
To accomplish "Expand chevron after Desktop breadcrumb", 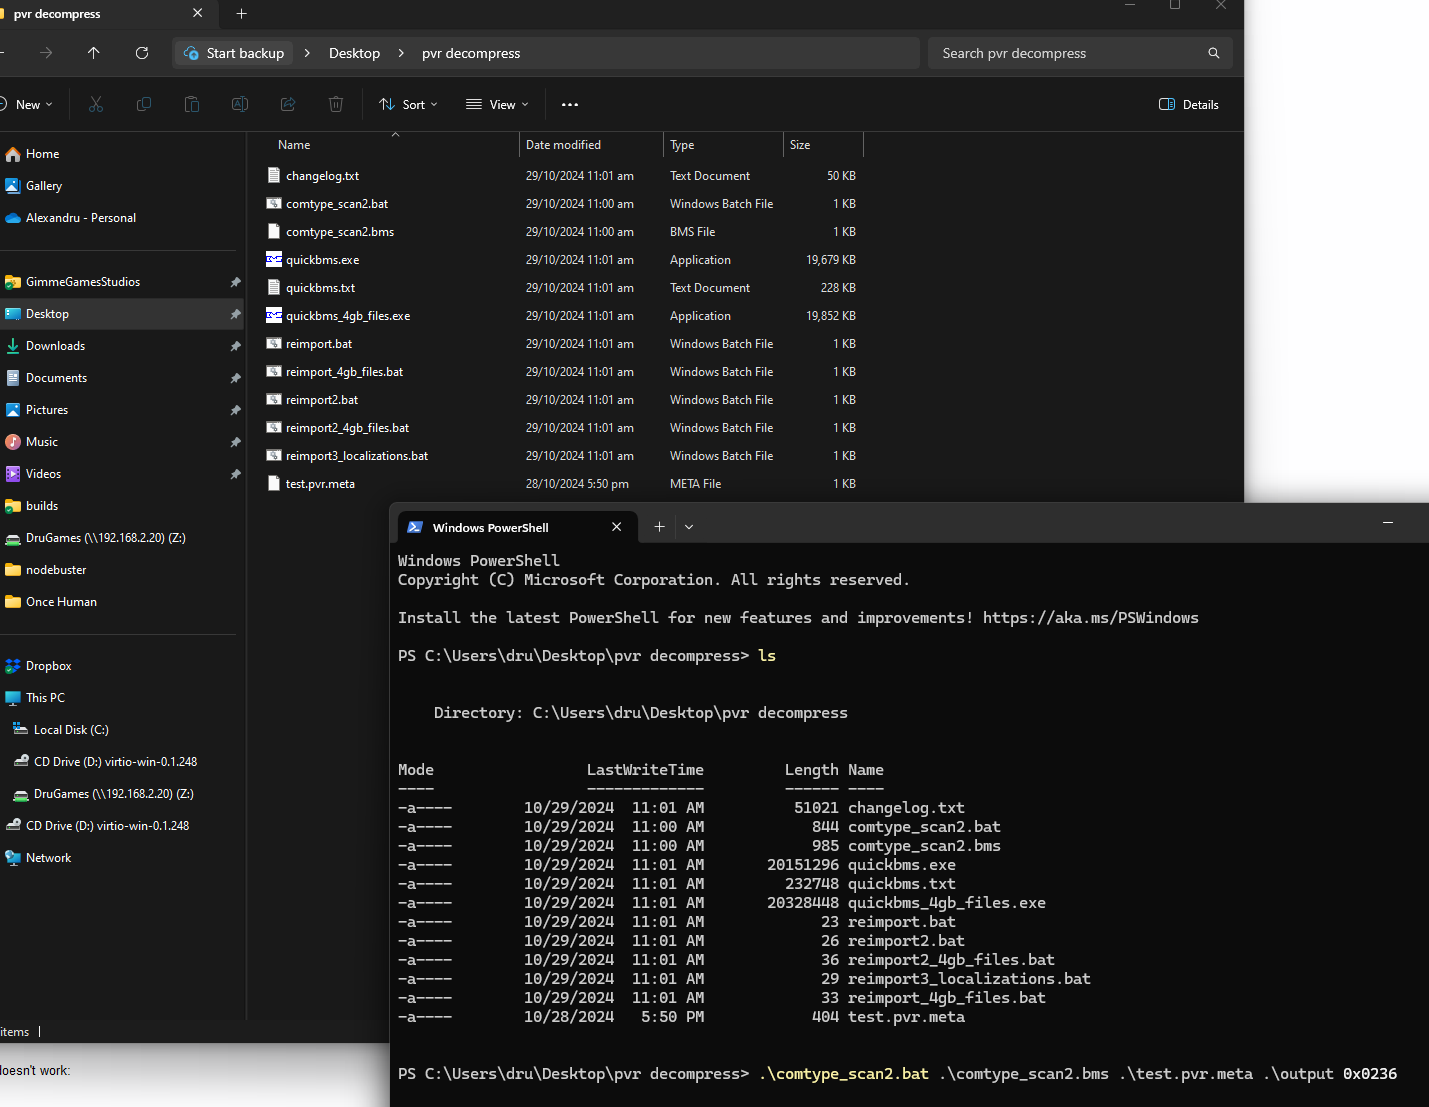I will tap(401, 53).
